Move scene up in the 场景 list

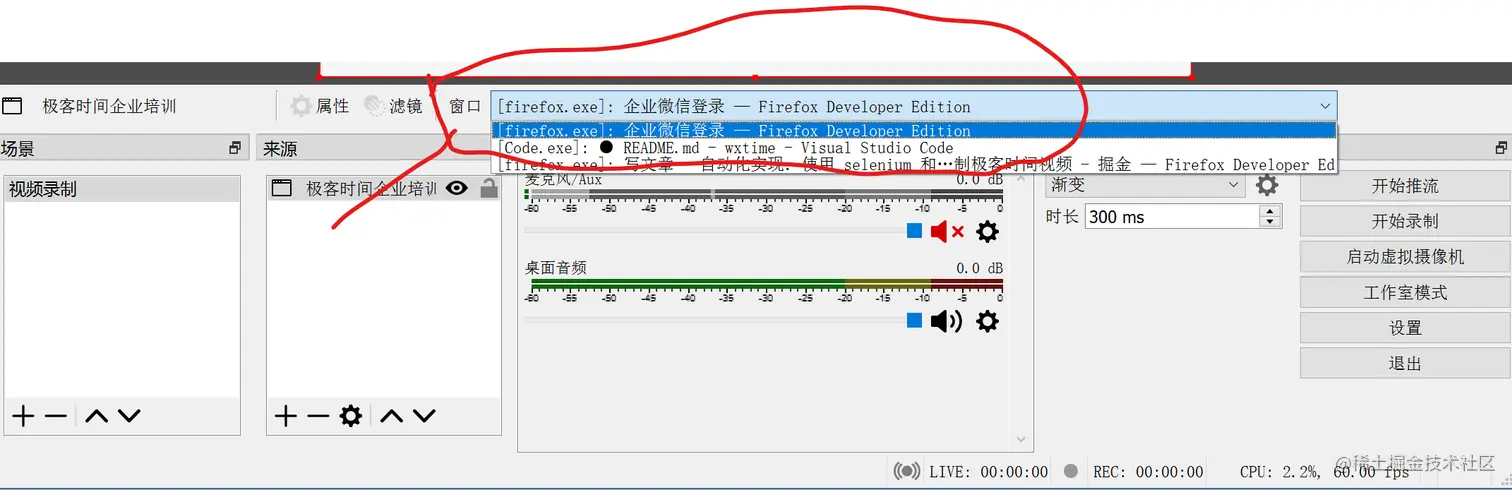click(x=96, y=416)
